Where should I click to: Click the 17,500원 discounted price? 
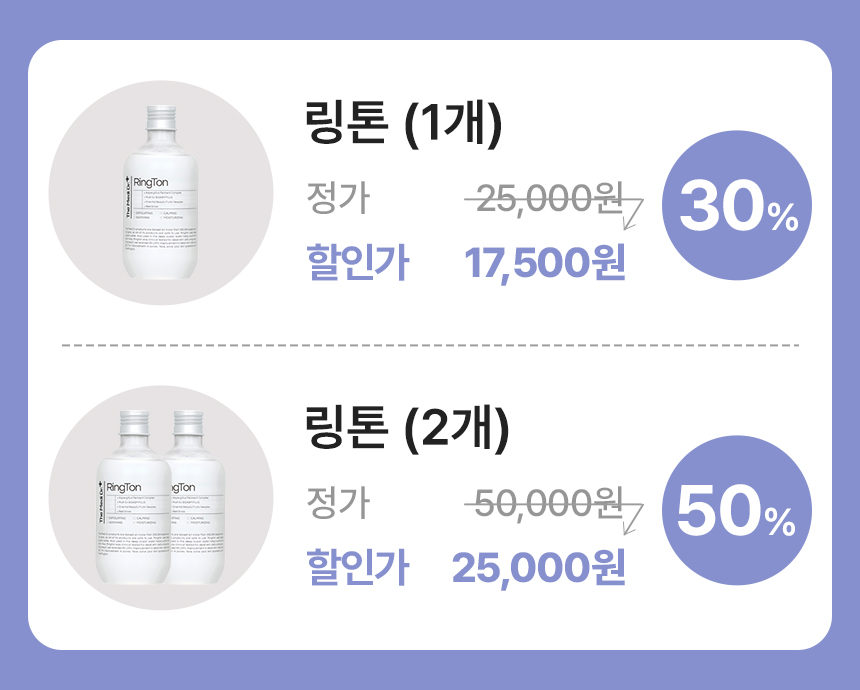tap(544, 263)
